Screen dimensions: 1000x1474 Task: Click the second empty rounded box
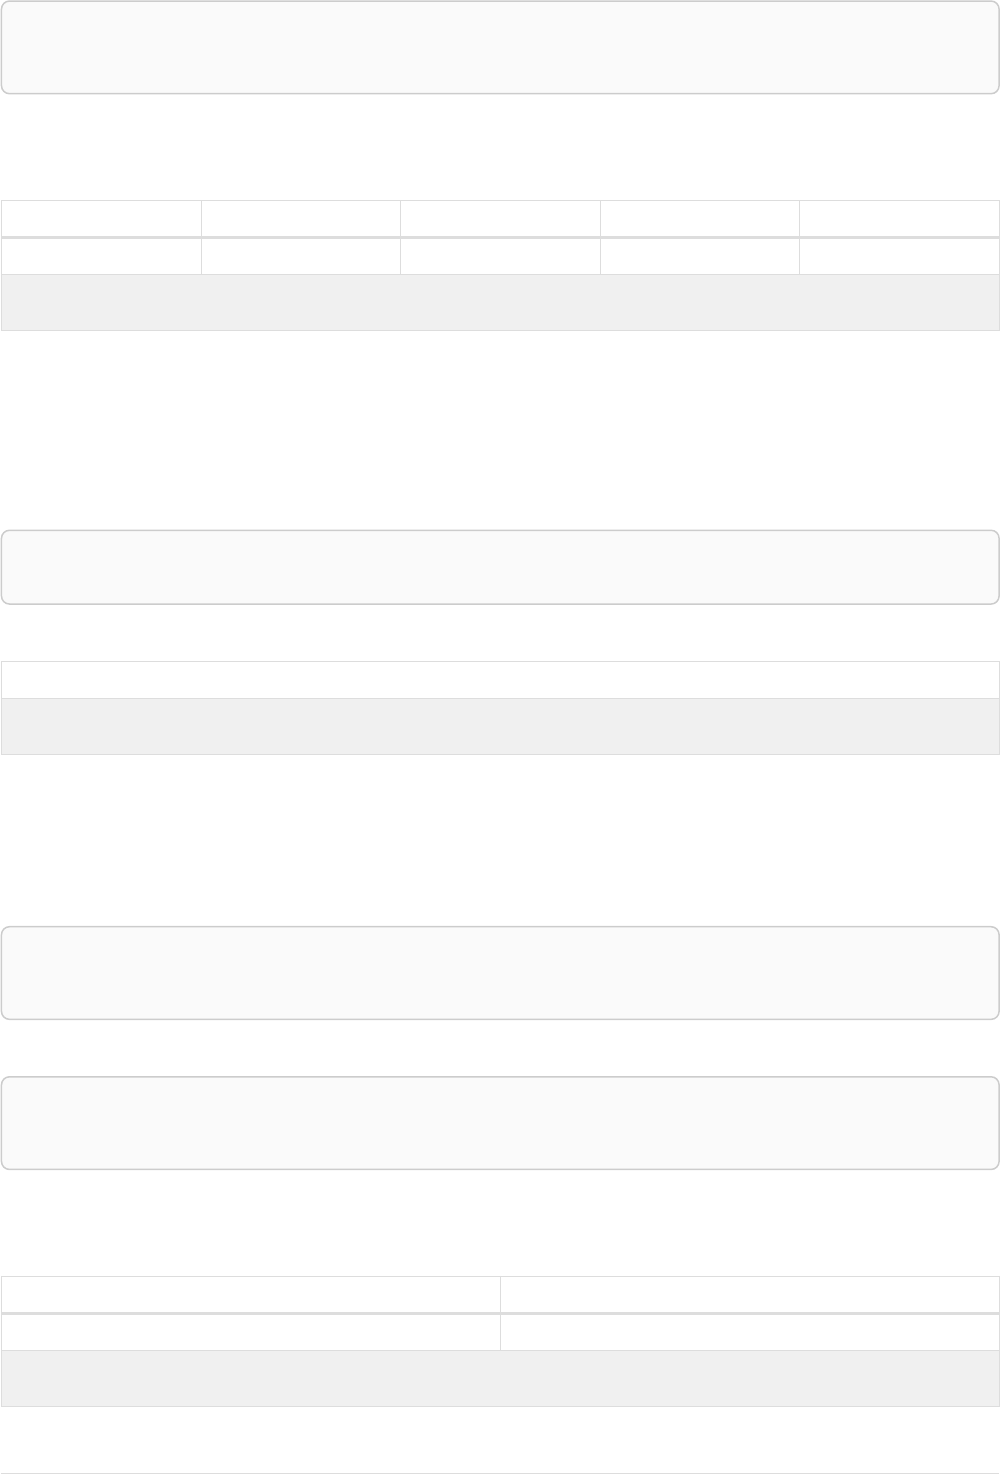500,567
